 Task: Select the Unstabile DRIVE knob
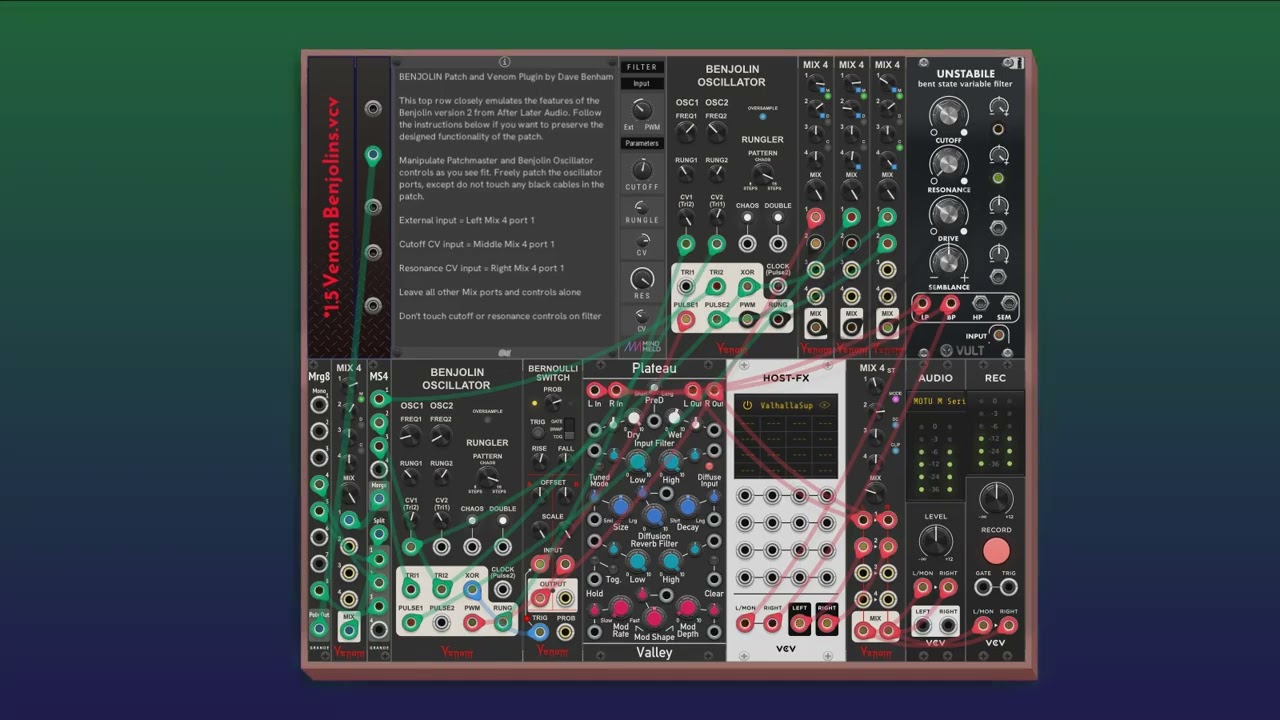[948, 214]
